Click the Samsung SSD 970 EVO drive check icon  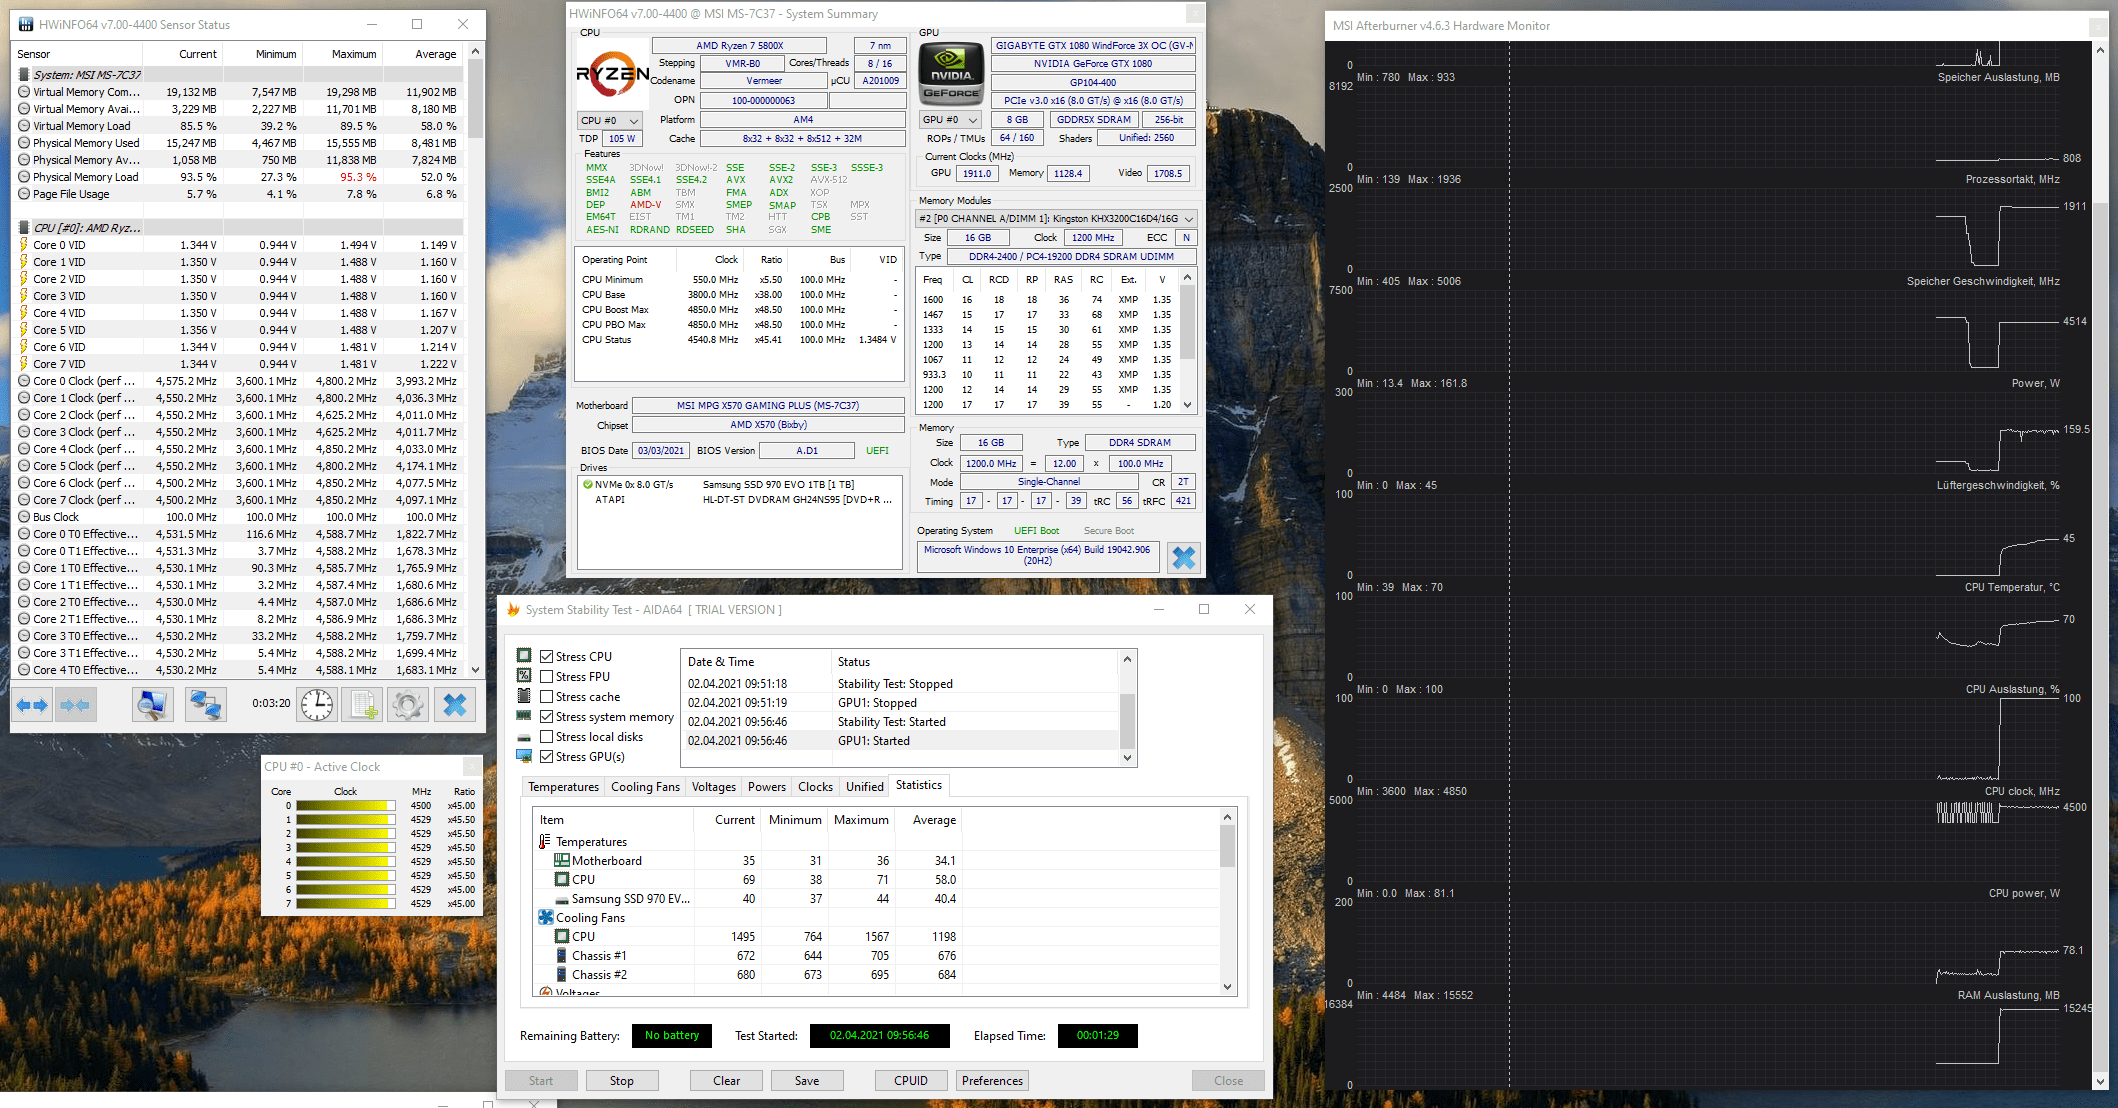(587, 484)
